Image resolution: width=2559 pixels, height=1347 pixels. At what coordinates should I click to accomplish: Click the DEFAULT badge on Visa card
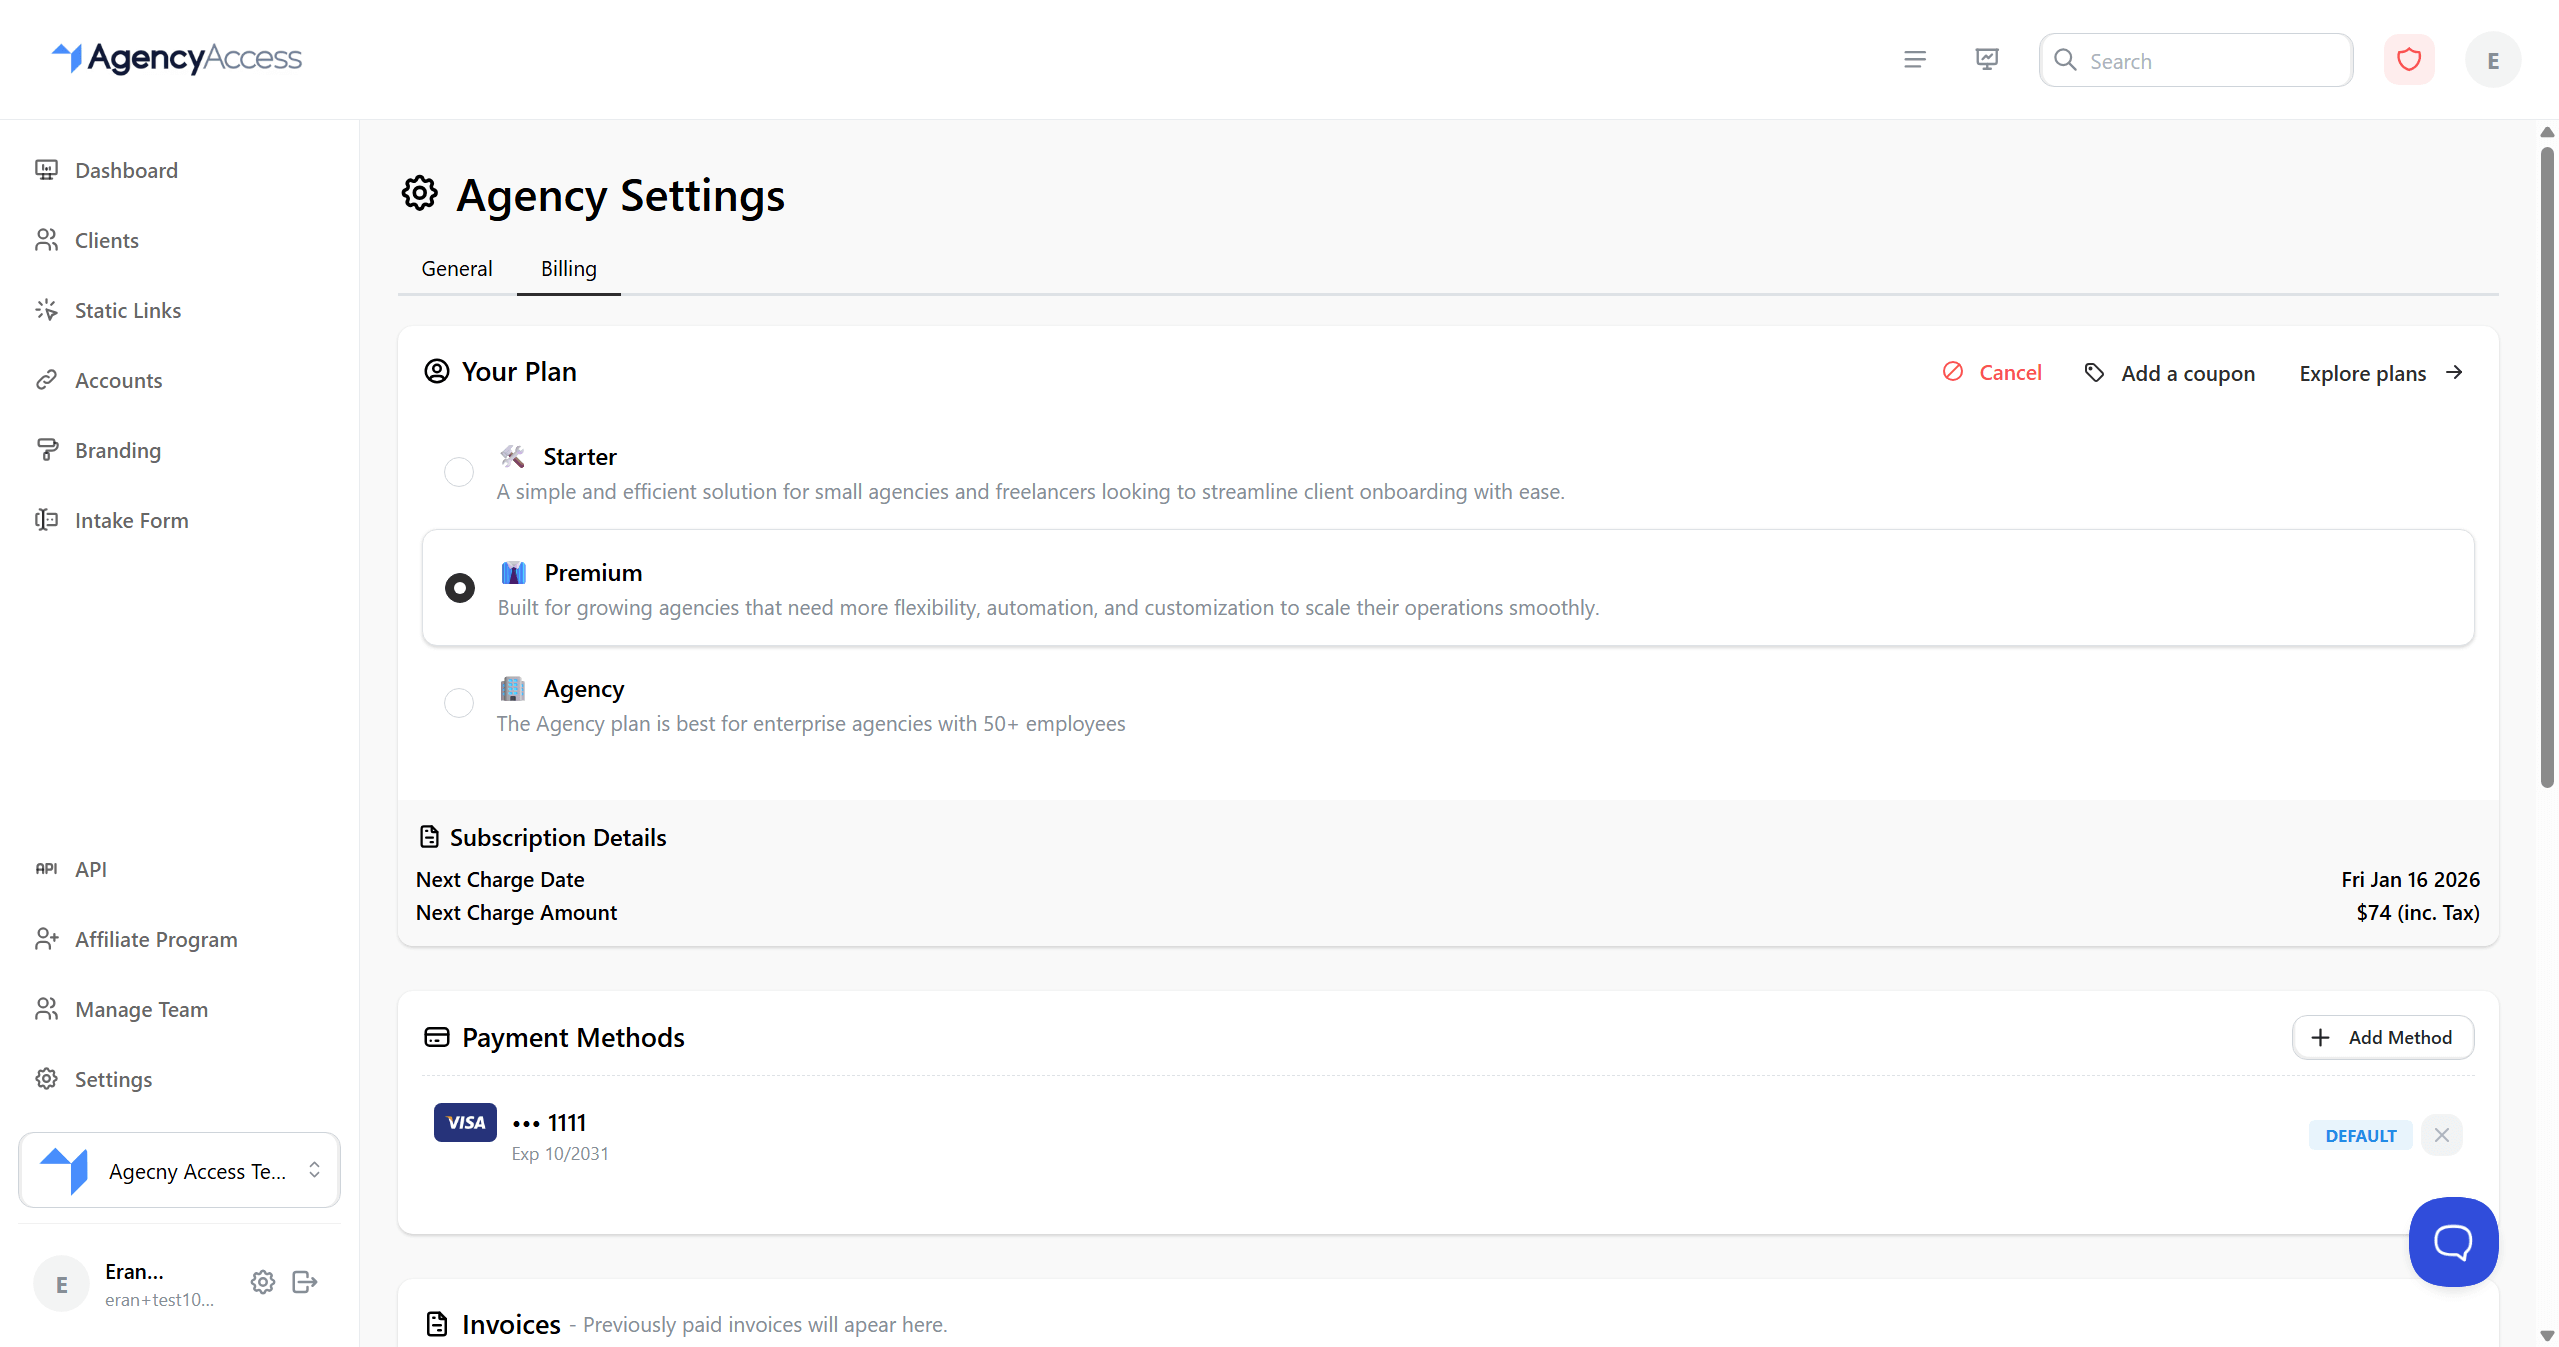pos(2360,1135)
